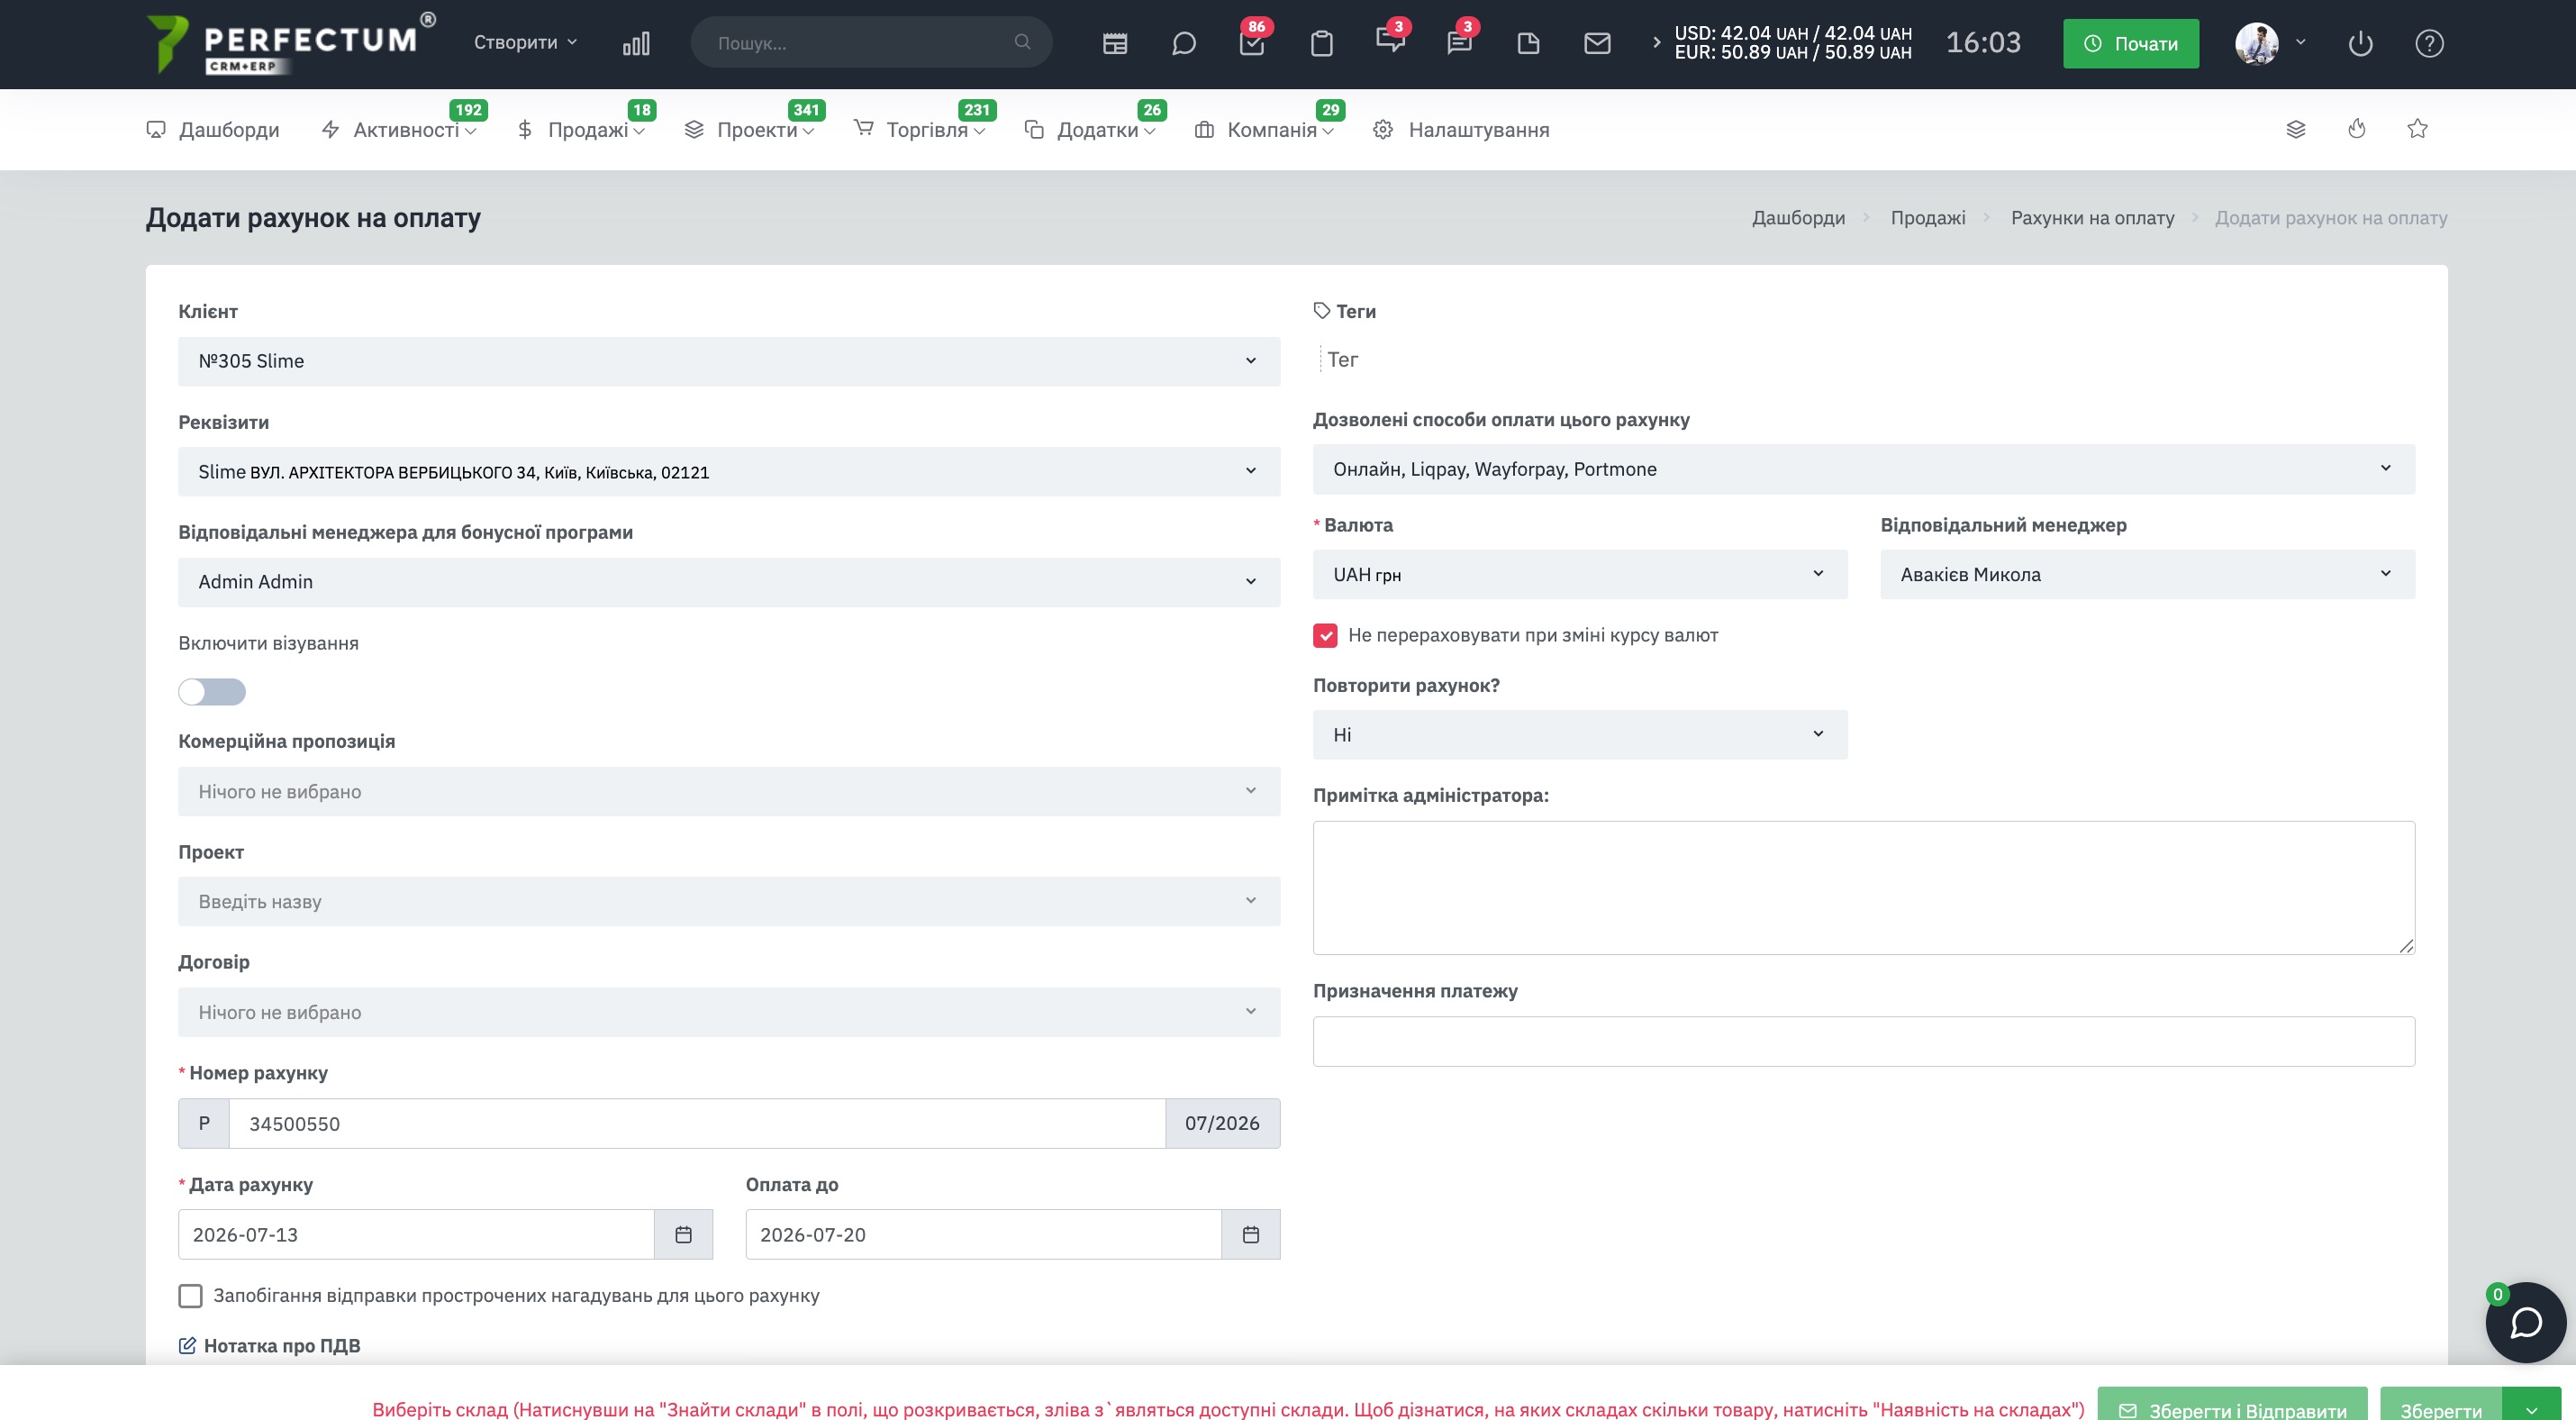Open the calendar table icon in header
The width and height of the screenshot is (2576, 1420).
point(1115,43)
